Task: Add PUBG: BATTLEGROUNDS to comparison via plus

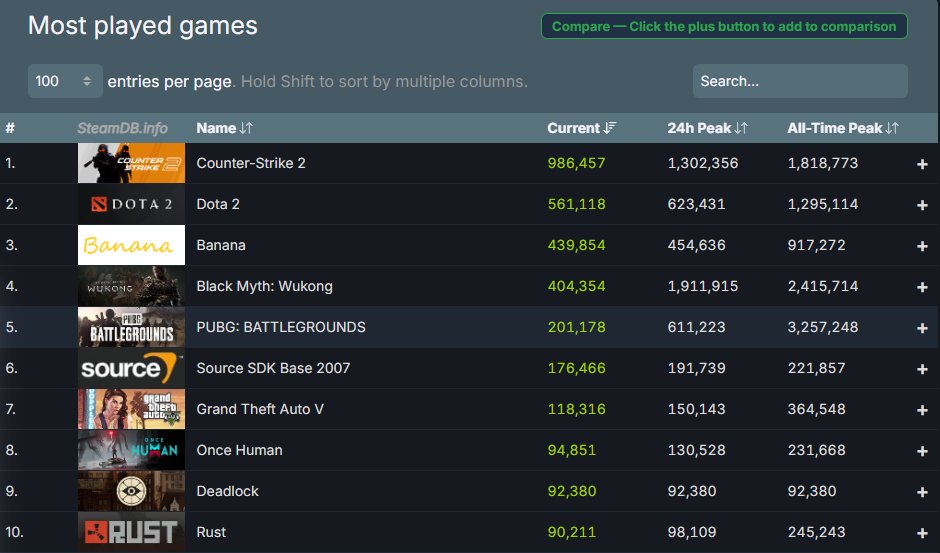Action: click(x=922, y=328)
